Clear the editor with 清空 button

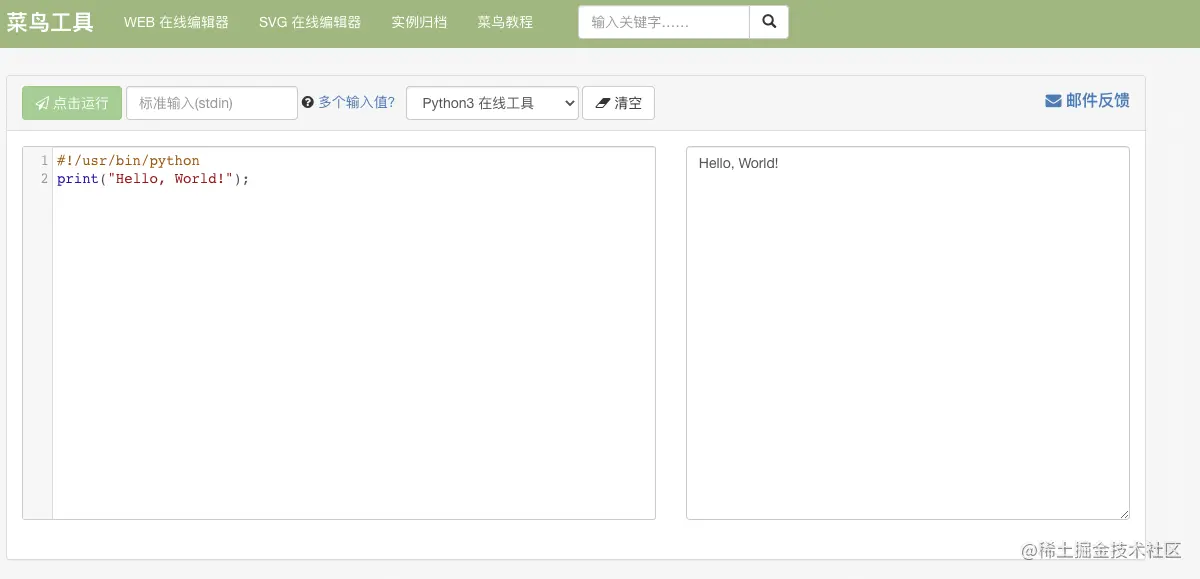618,103
